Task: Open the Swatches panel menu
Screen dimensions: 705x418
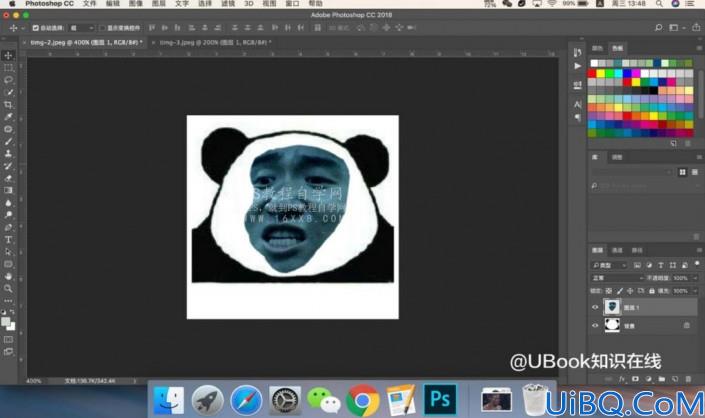Action: tap(699, 48)
